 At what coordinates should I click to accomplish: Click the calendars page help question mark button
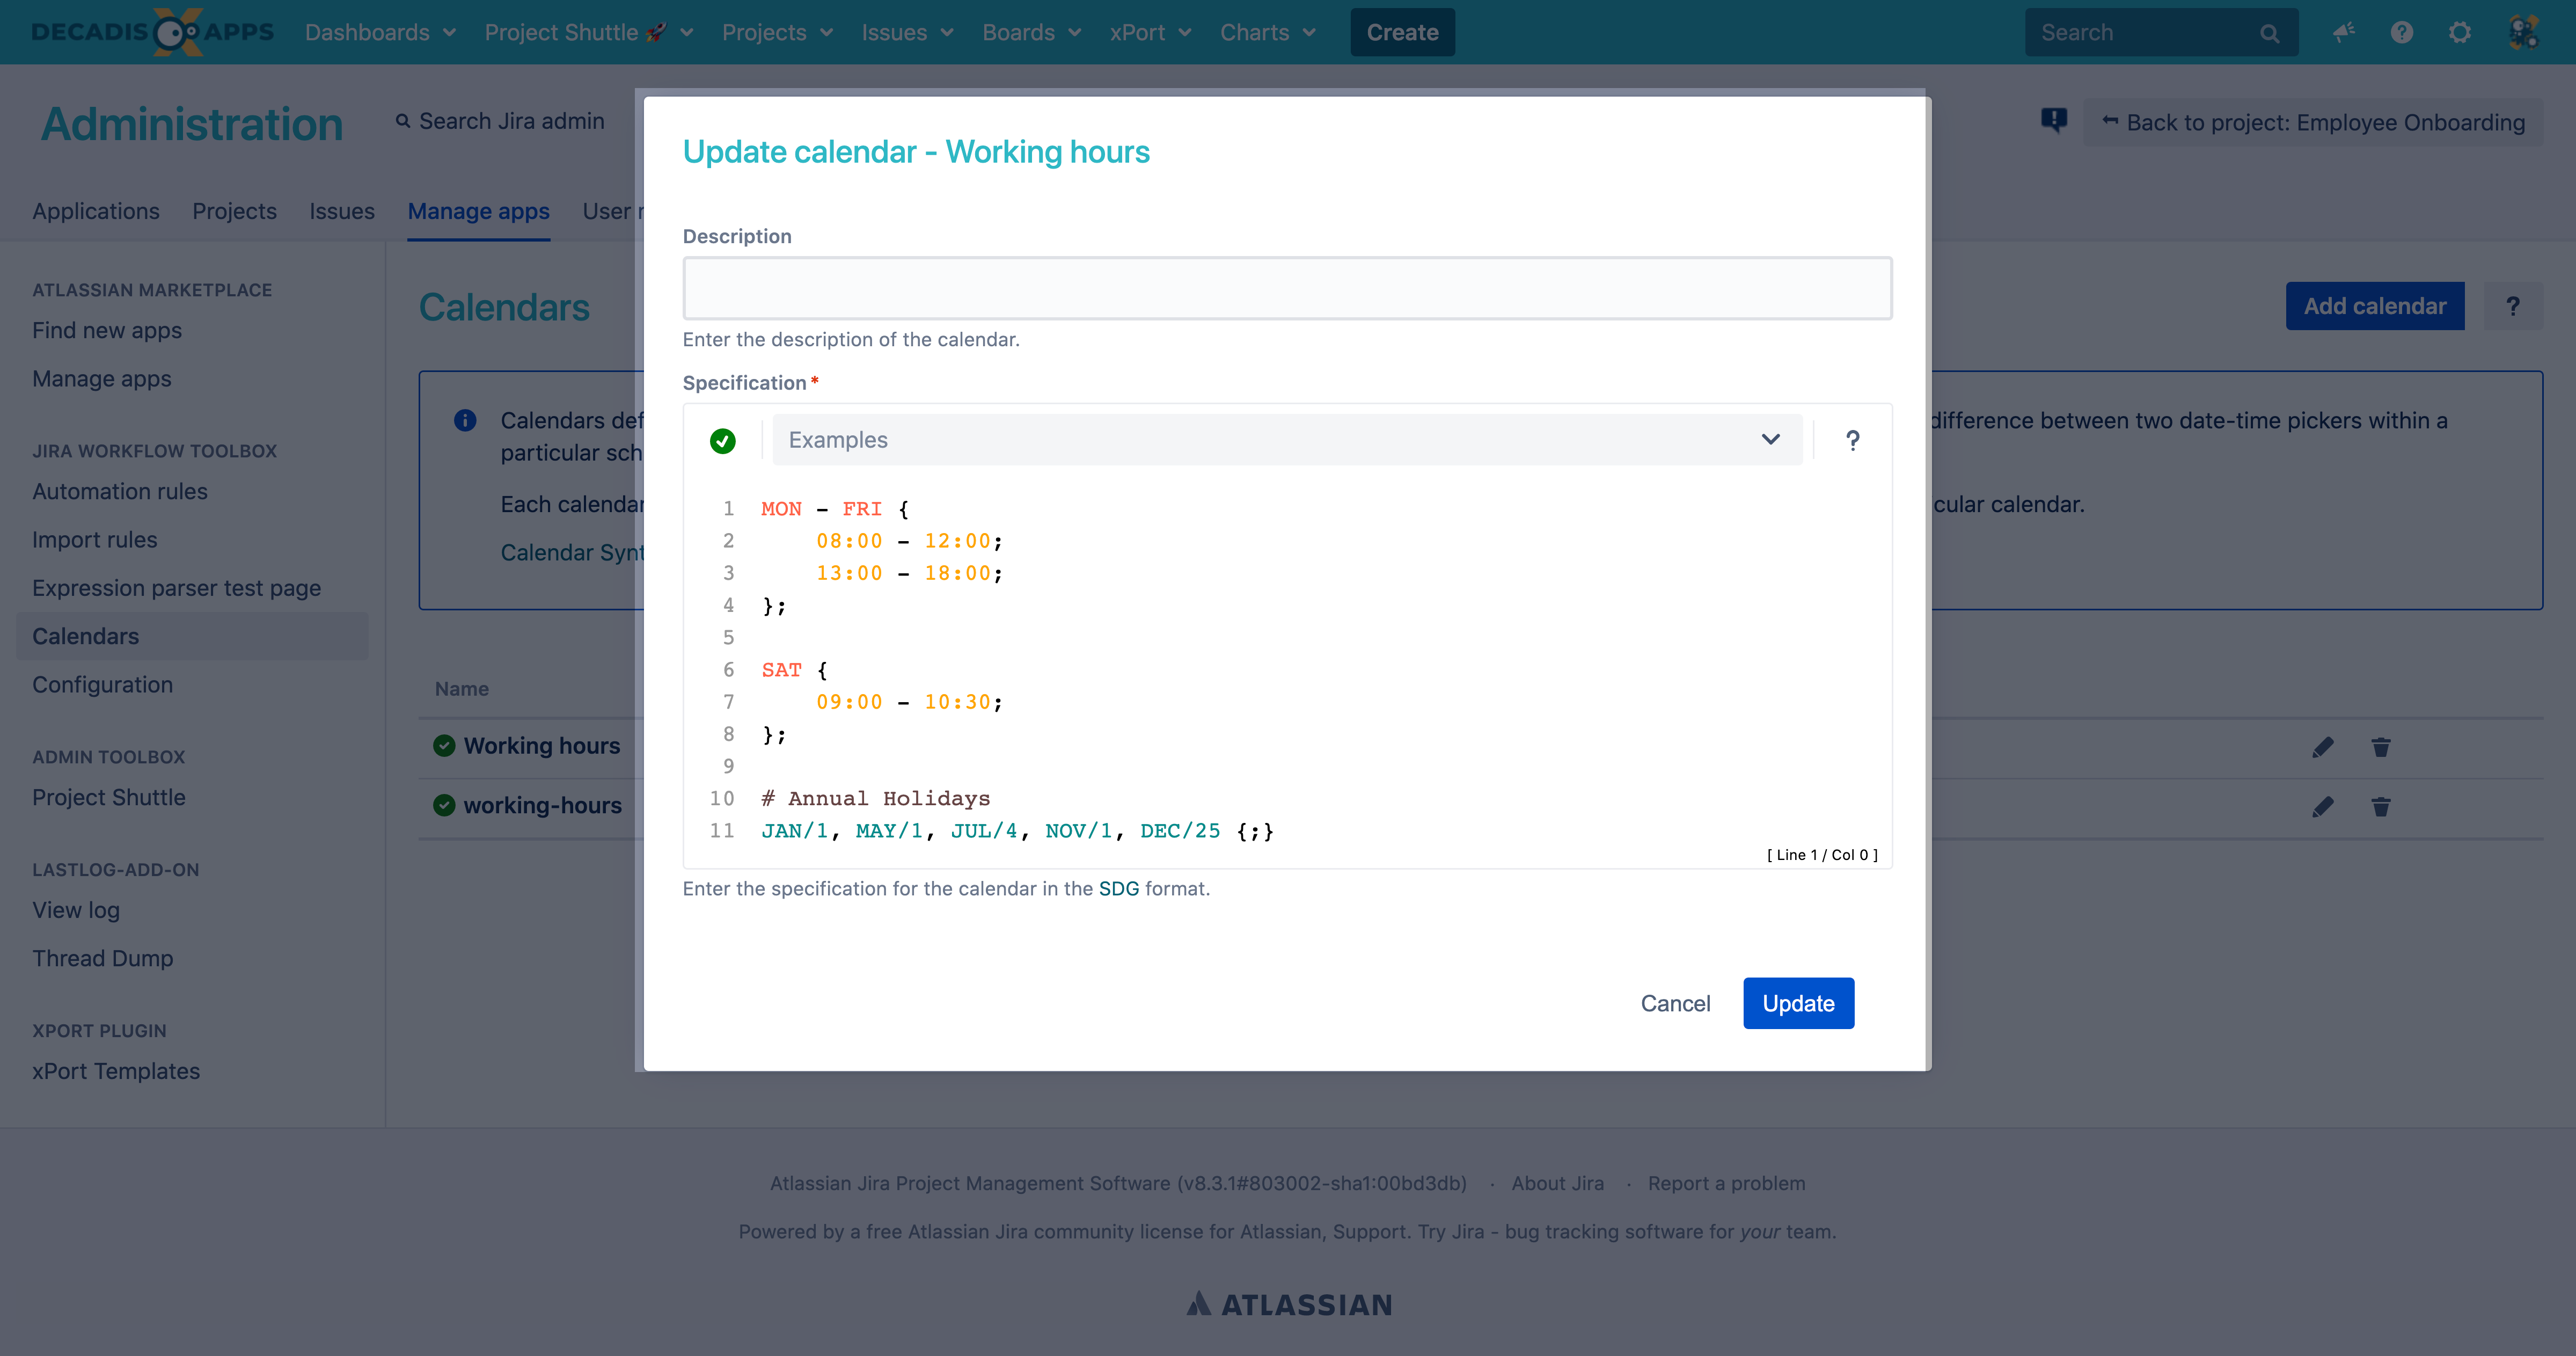click(x=2512, y=306)
